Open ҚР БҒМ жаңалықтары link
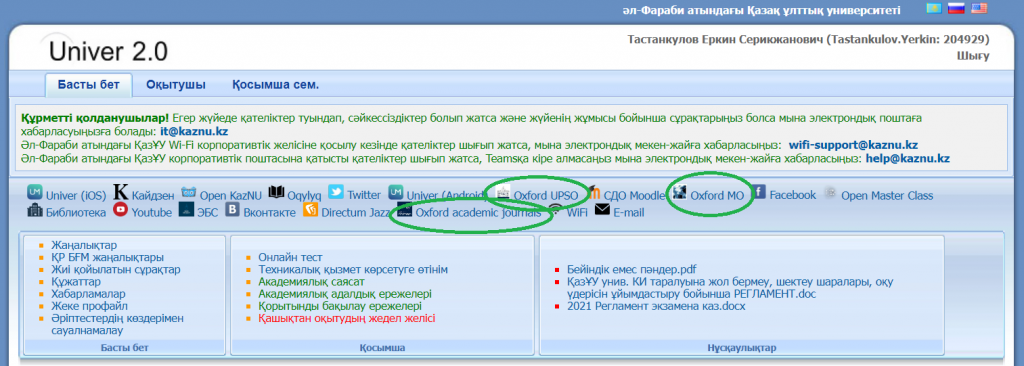Image resolution: width=1024 pixels, height=366 pixels. (x=108, y=258)
